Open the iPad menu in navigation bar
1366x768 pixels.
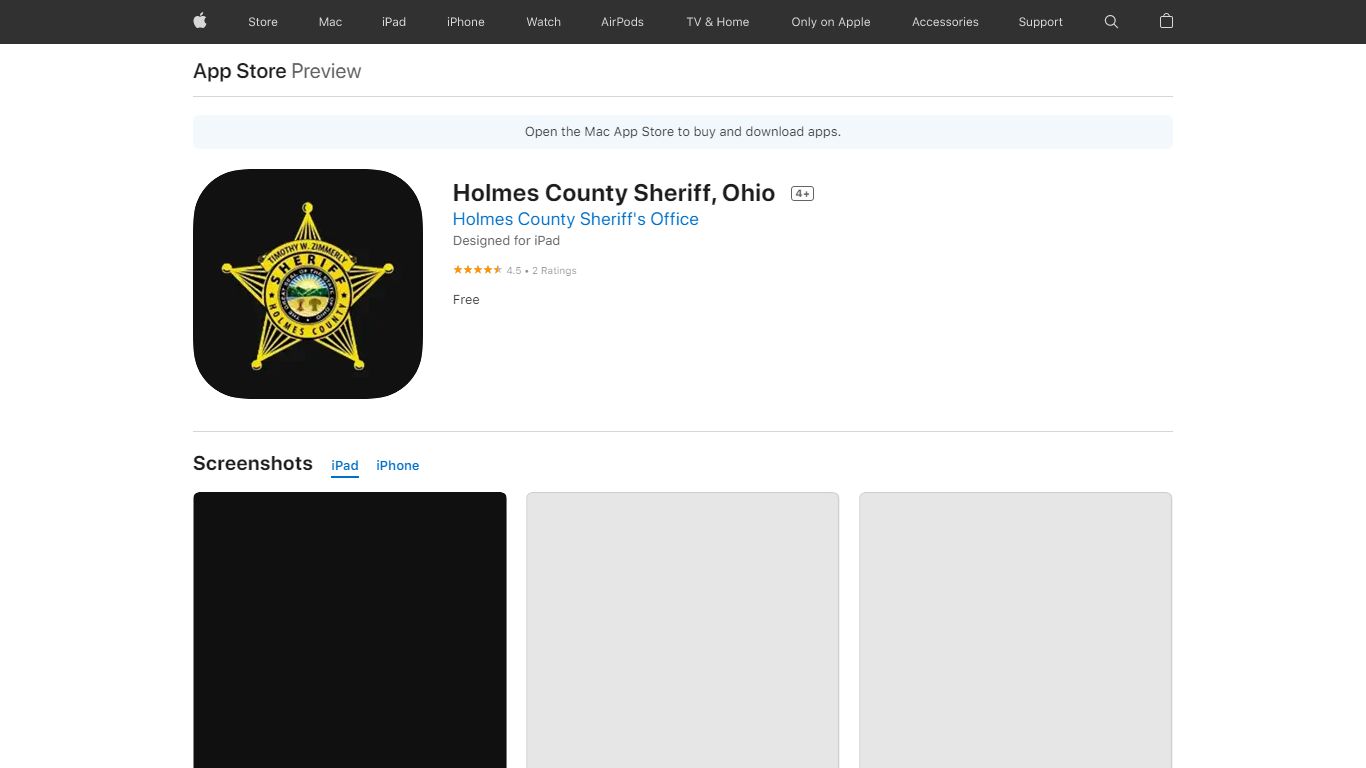click(x=394, y=22)
